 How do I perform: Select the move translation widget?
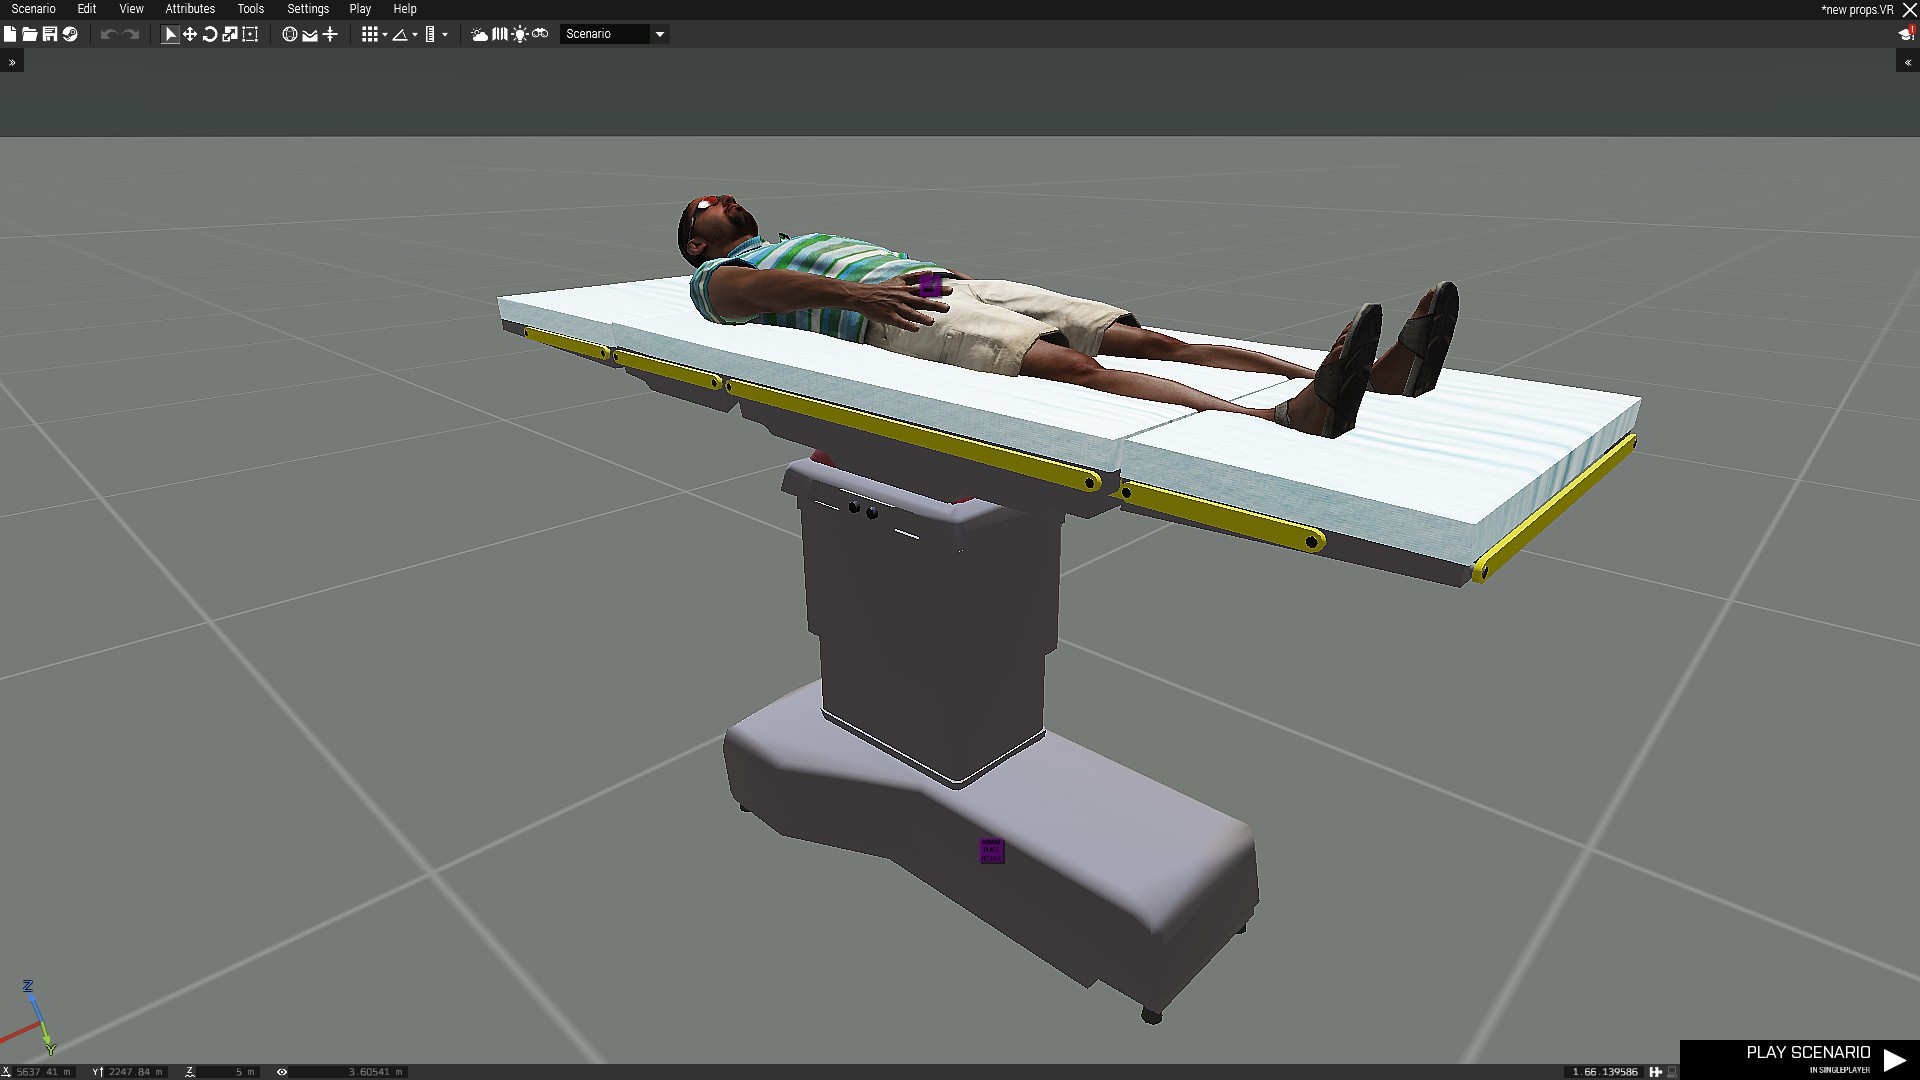pyautogui.click(x=190, y=34)
